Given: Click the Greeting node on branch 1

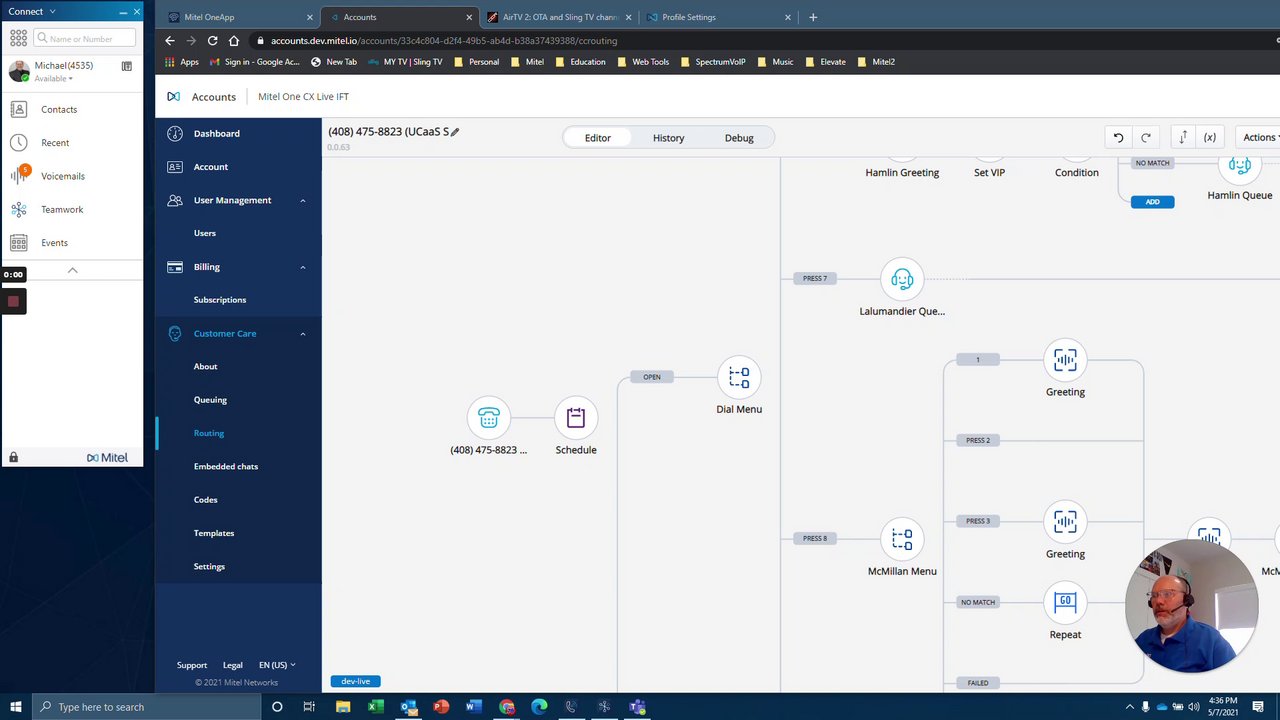Looking at the screenshot, I should point(1065,360).
